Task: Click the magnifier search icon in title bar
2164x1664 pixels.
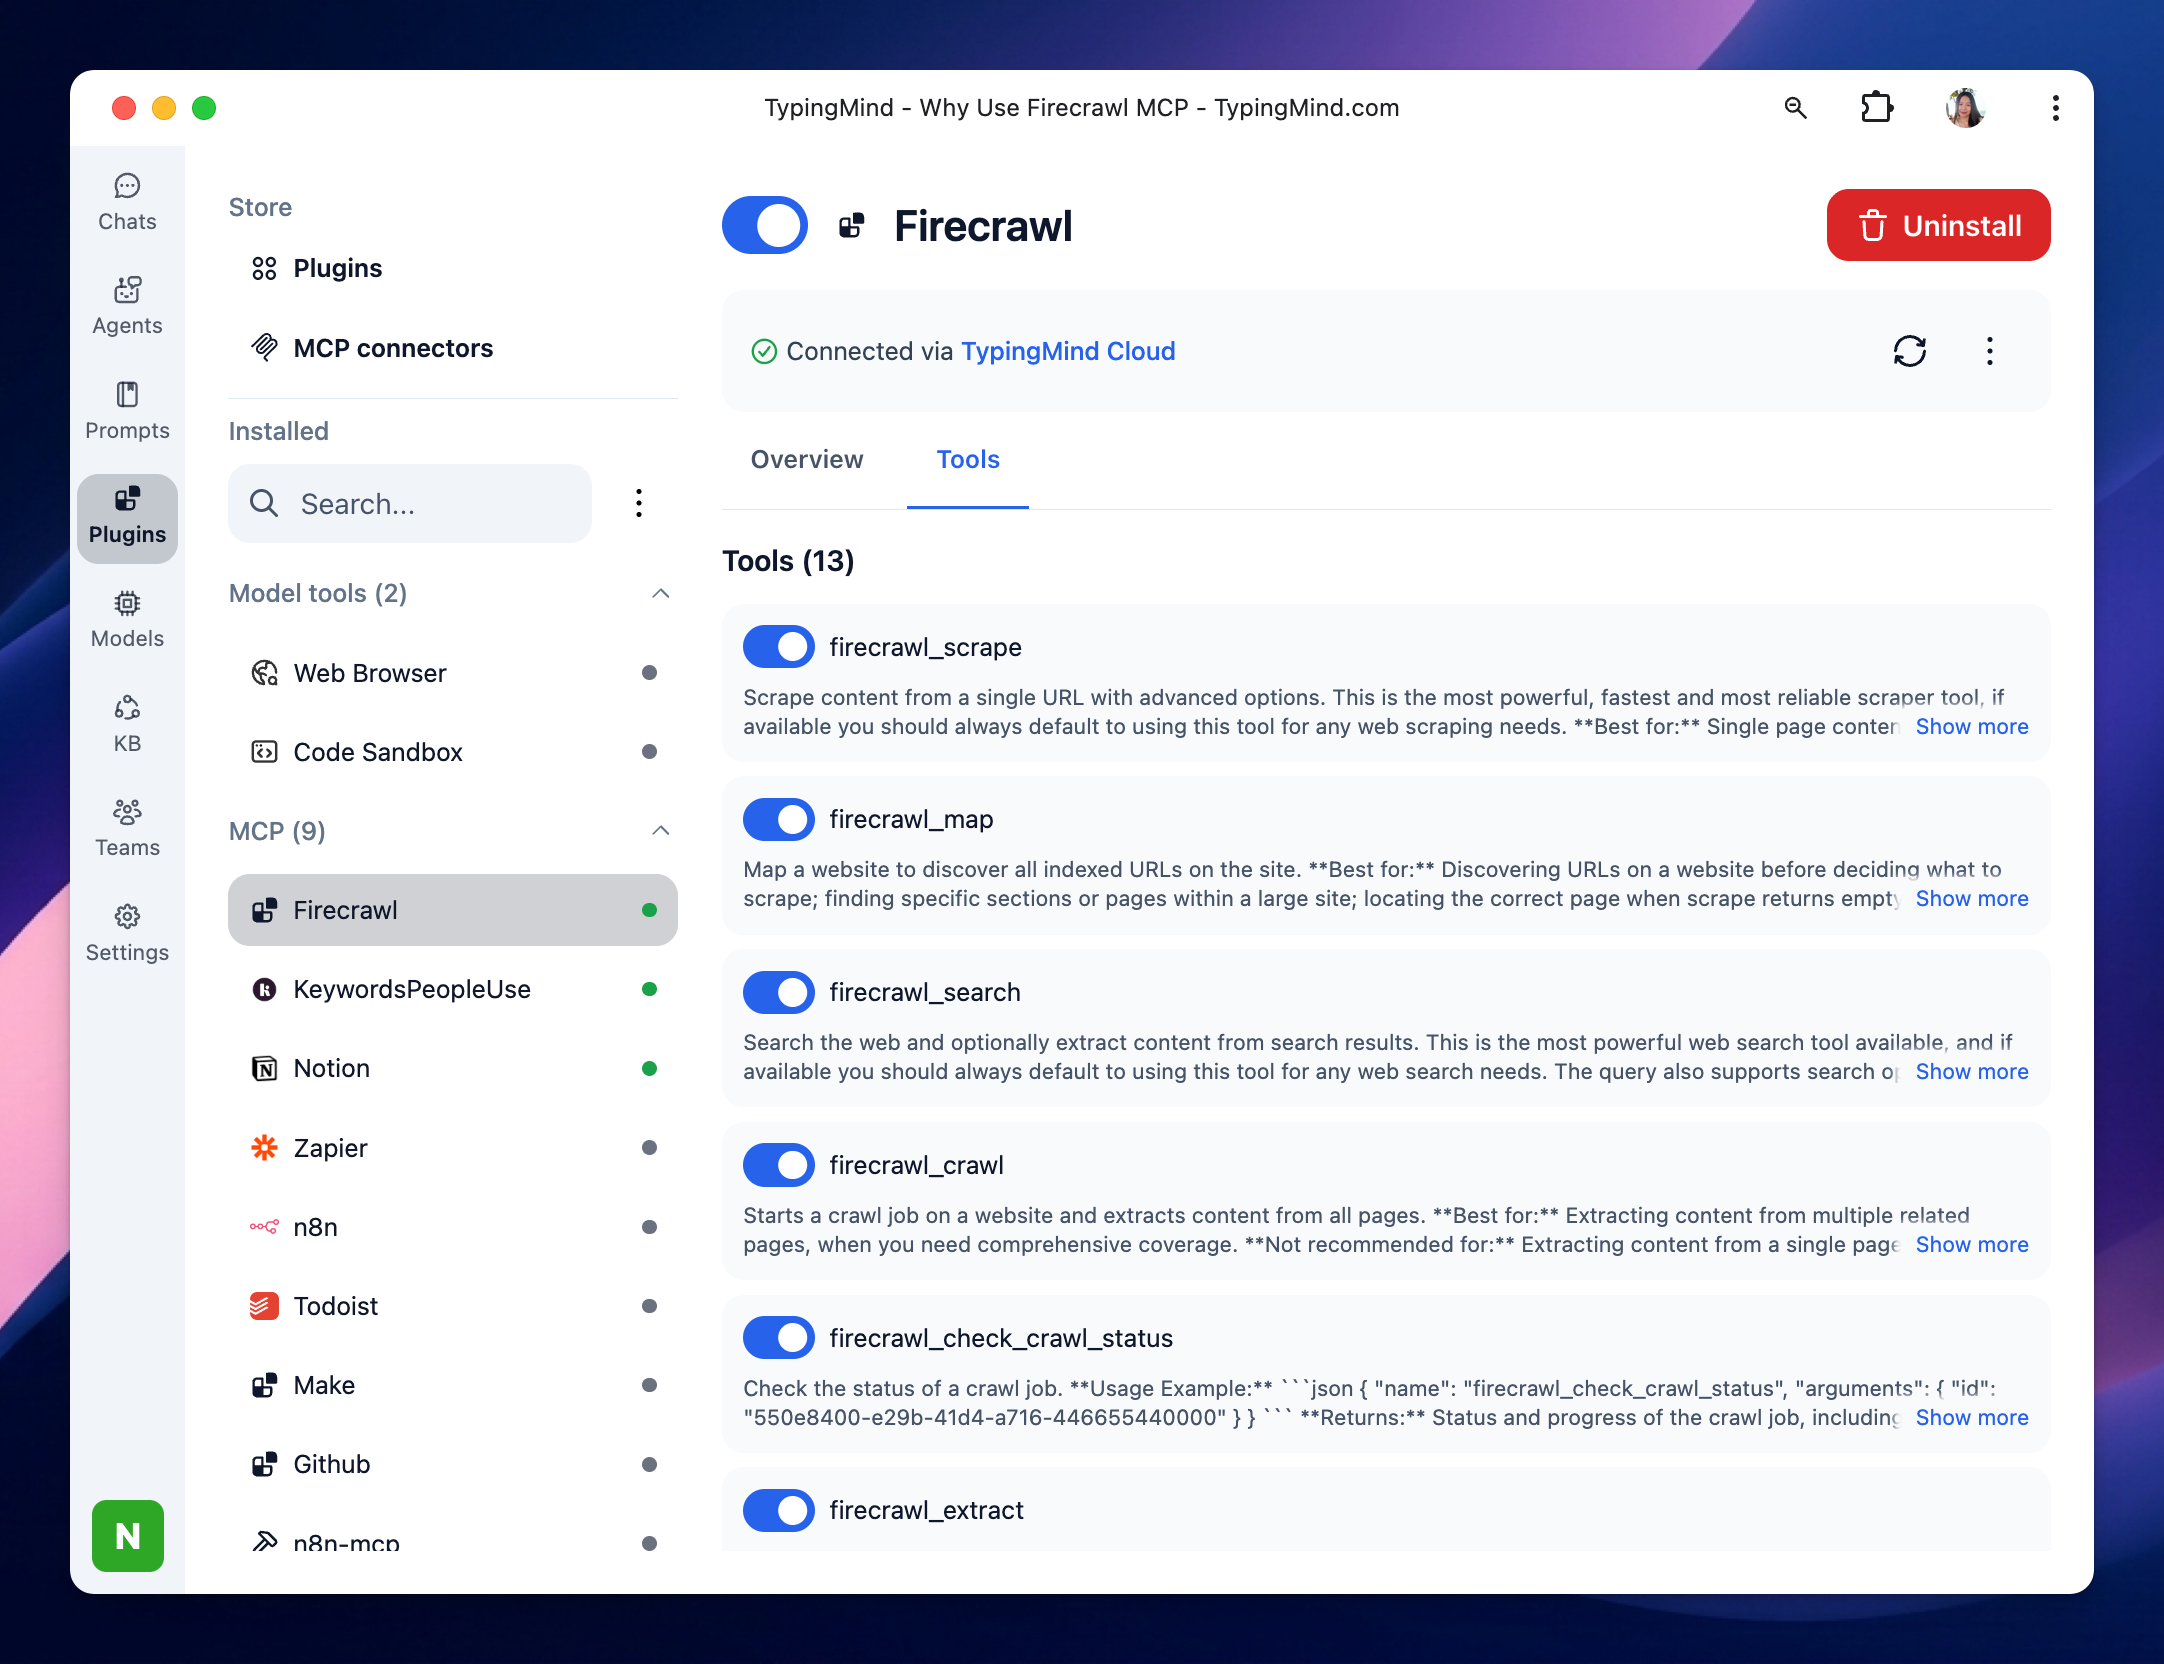Action: [1795, 108]
